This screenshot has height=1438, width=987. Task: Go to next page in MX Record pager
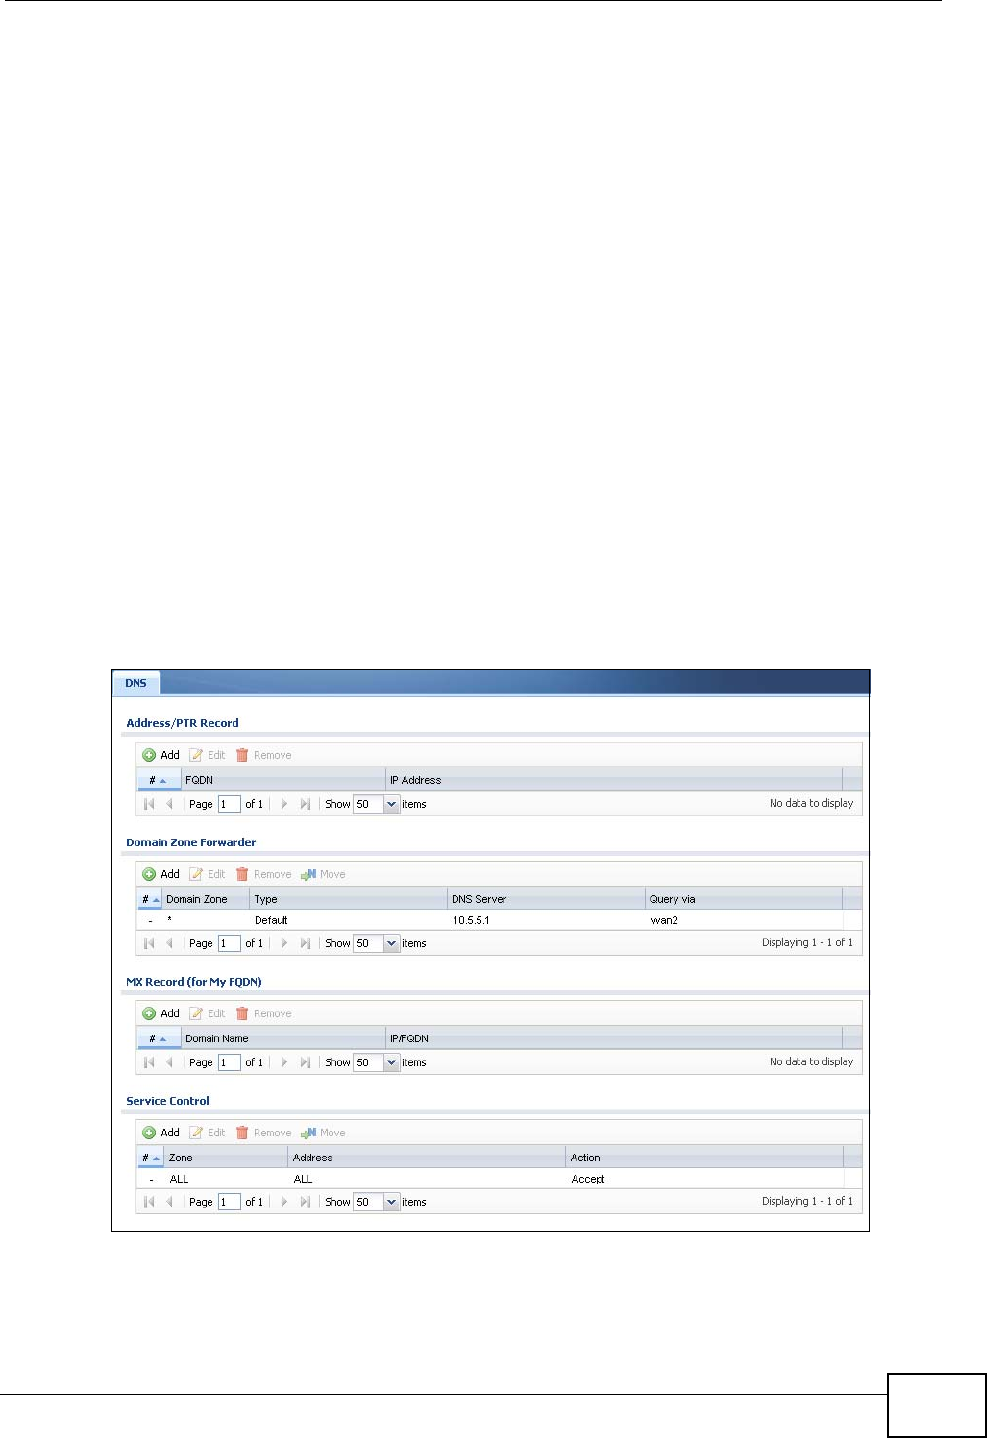pos(284,1062)
